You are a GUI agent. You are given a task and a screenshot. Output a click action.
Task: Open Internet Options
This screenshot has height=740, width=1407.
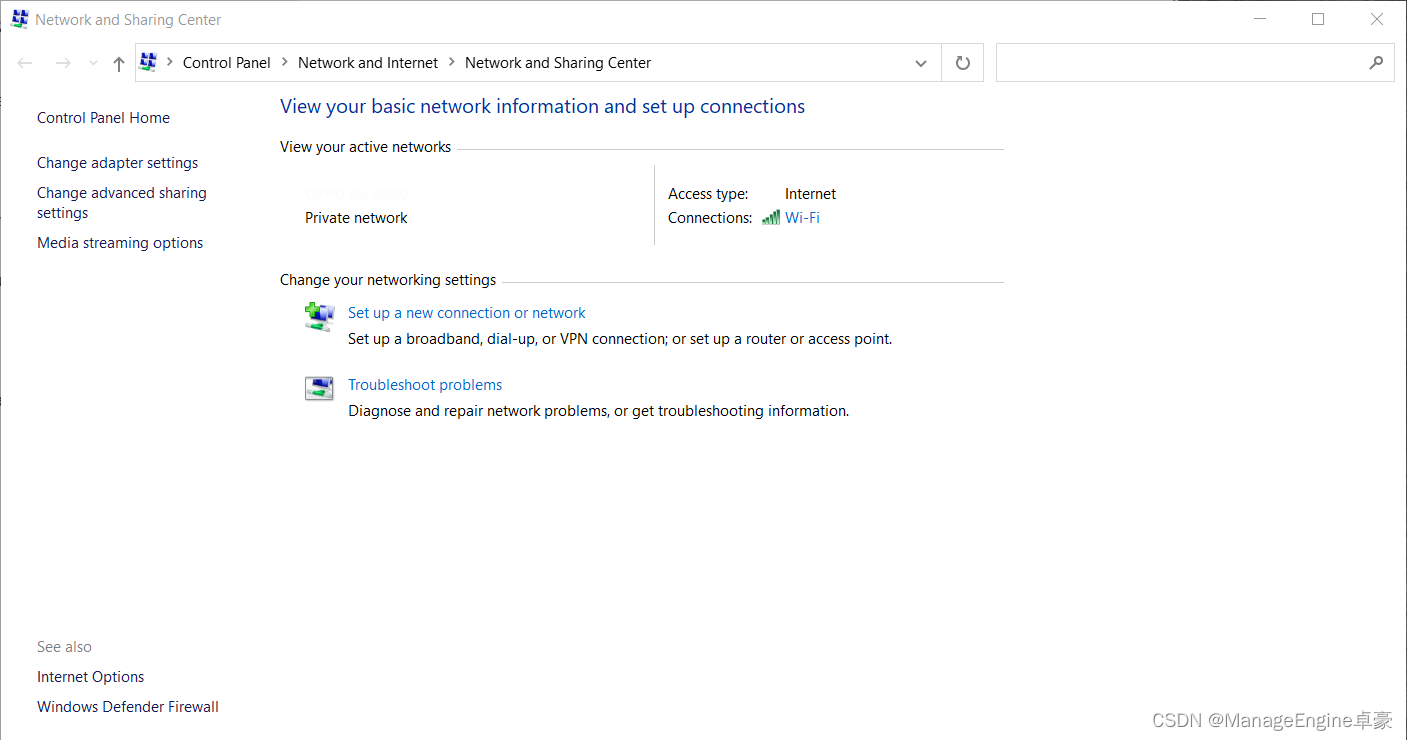[x=91, y=677]
